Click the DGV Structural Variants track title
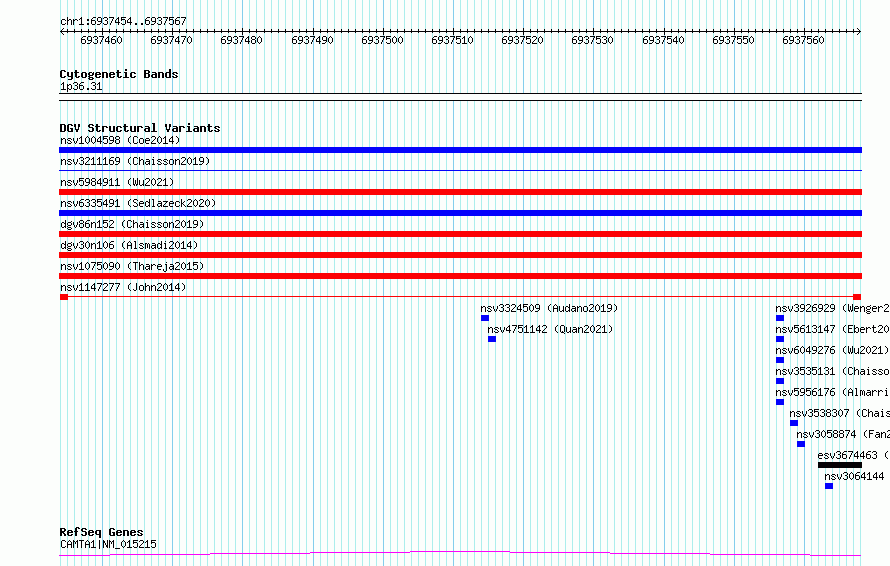Viewport: 890px width, 566px height. 140,128
